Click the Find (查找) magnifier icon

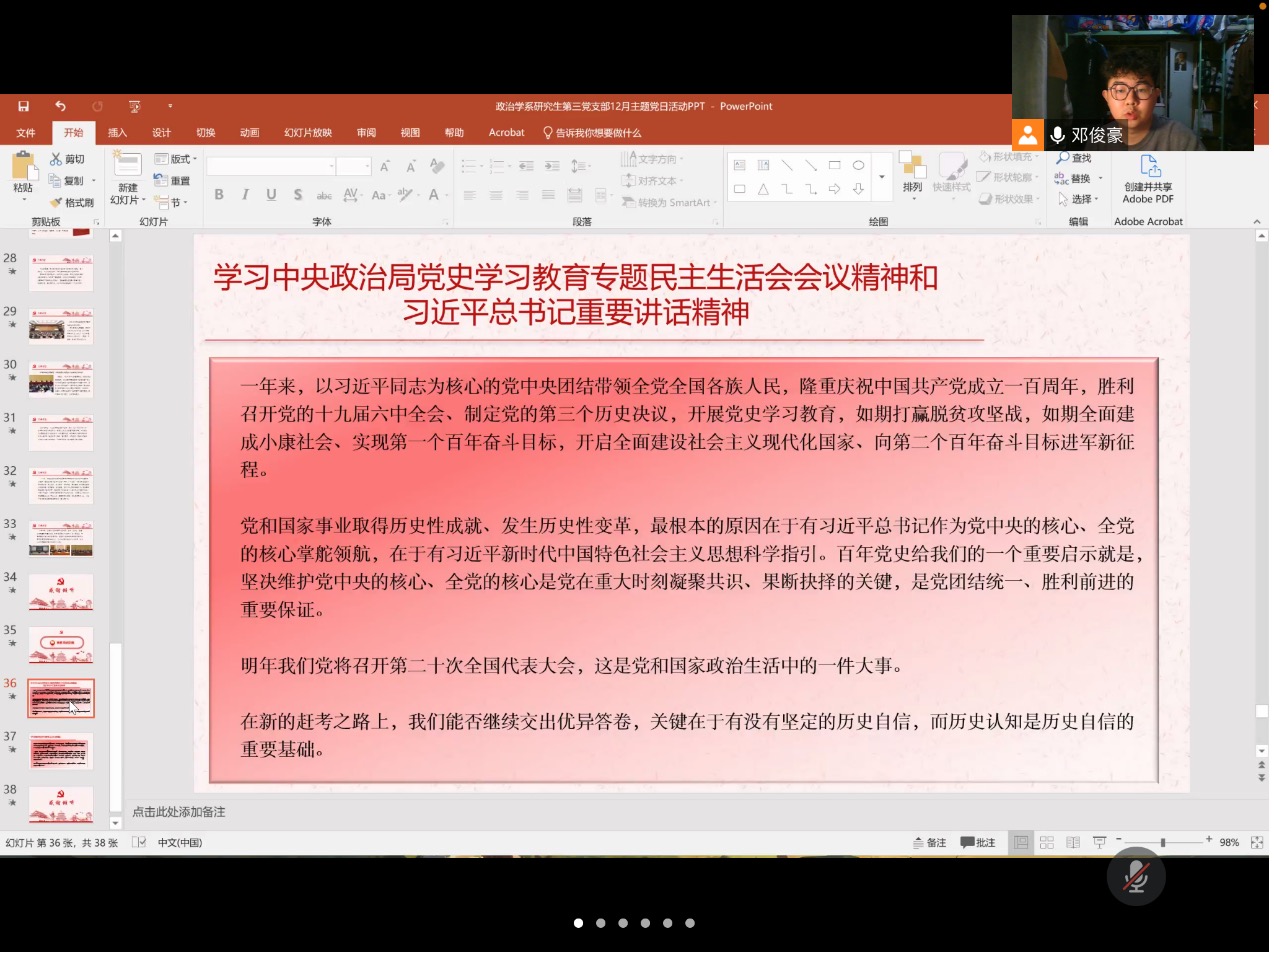coord(1063,159)
